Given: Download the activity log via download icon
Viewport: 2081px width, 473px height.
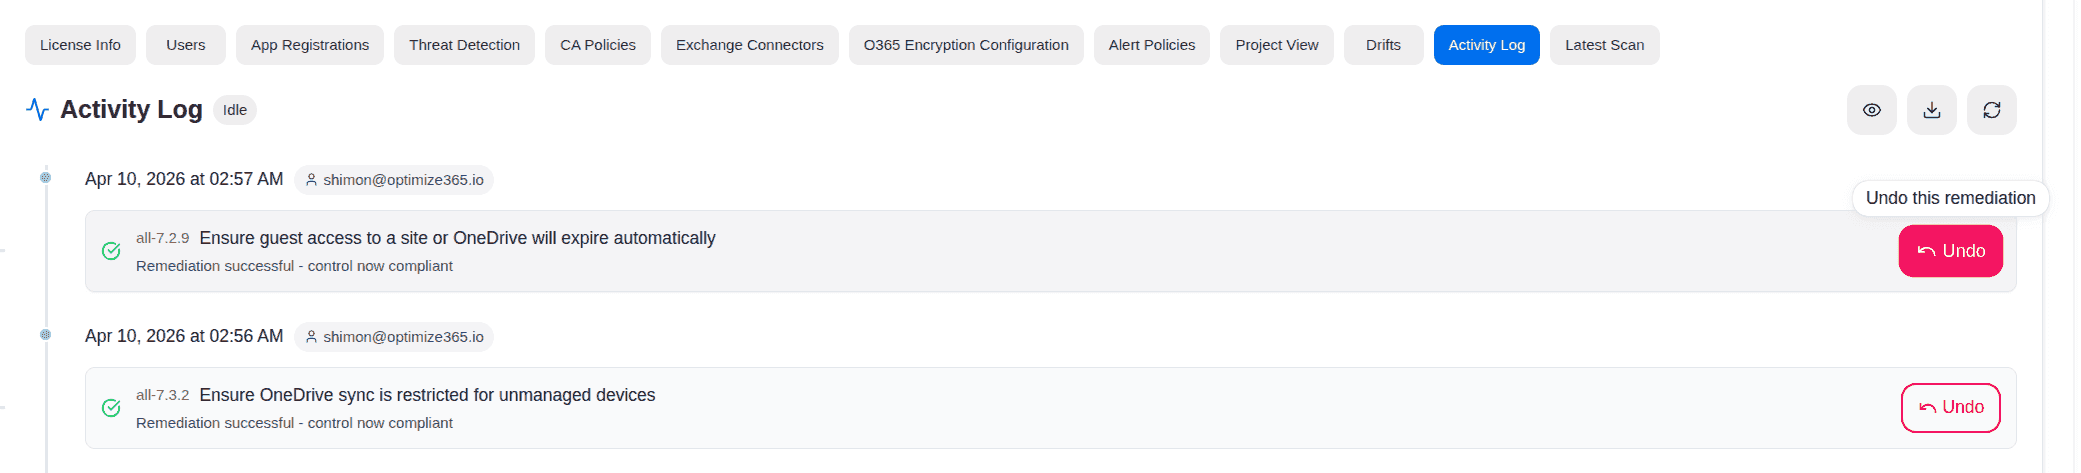Looking at the screenshot, I should 1931,110.
